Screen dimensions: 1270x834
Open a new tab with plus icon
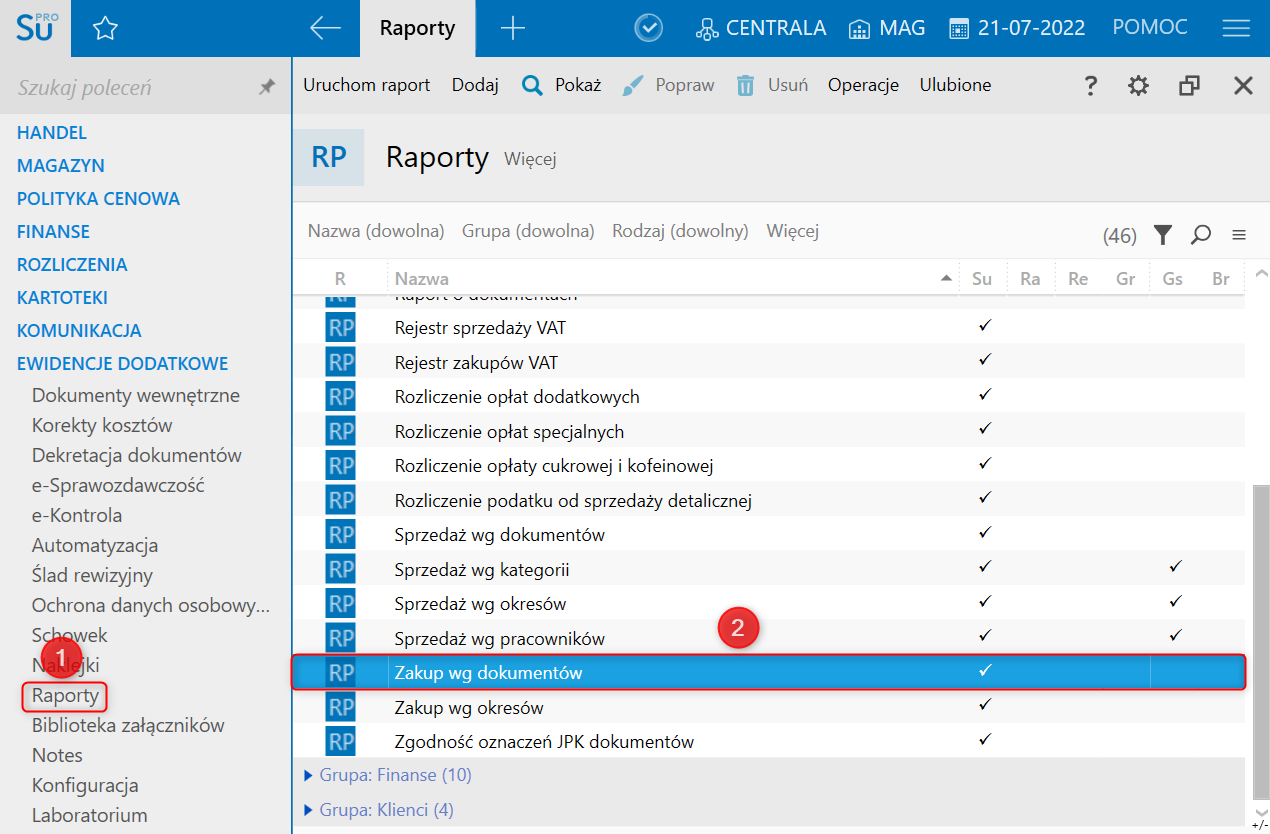(512, 29)
